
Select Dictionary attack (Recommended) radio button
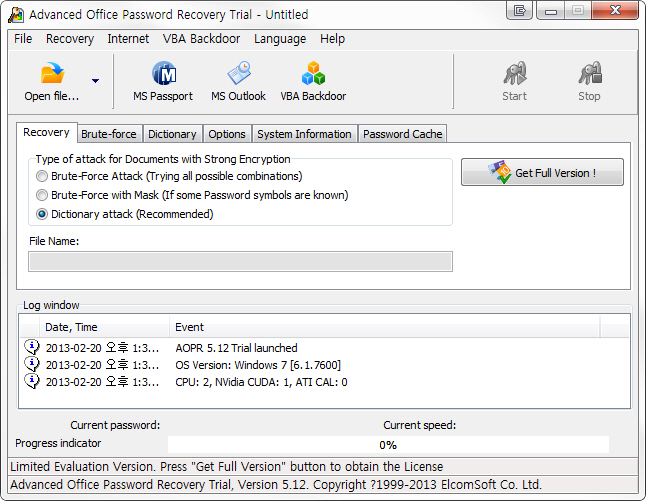pyautogui.click(x=42, y=214)
